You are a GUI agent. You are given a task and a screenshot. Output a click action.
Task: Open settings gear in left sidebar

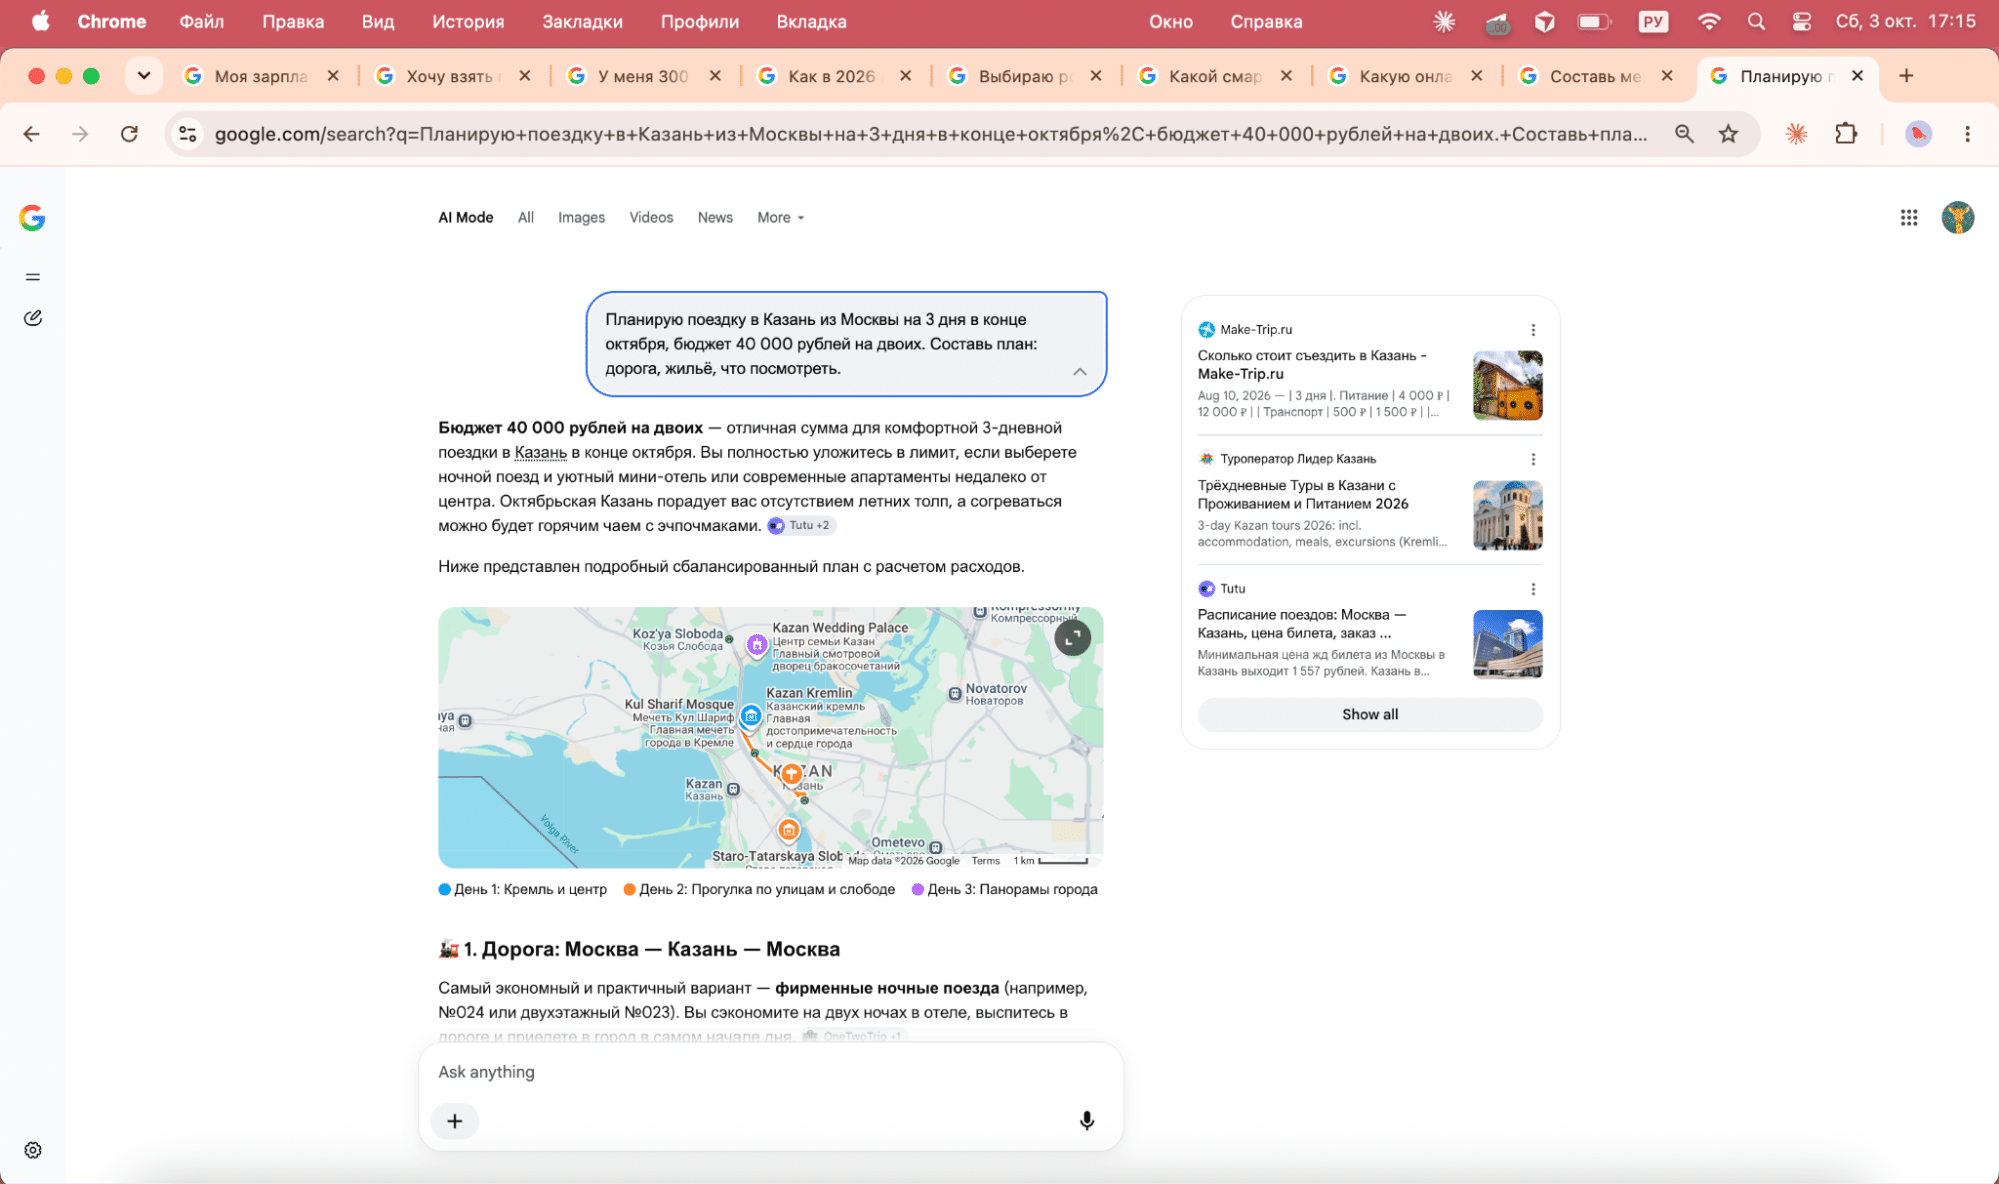[33, 1150]
